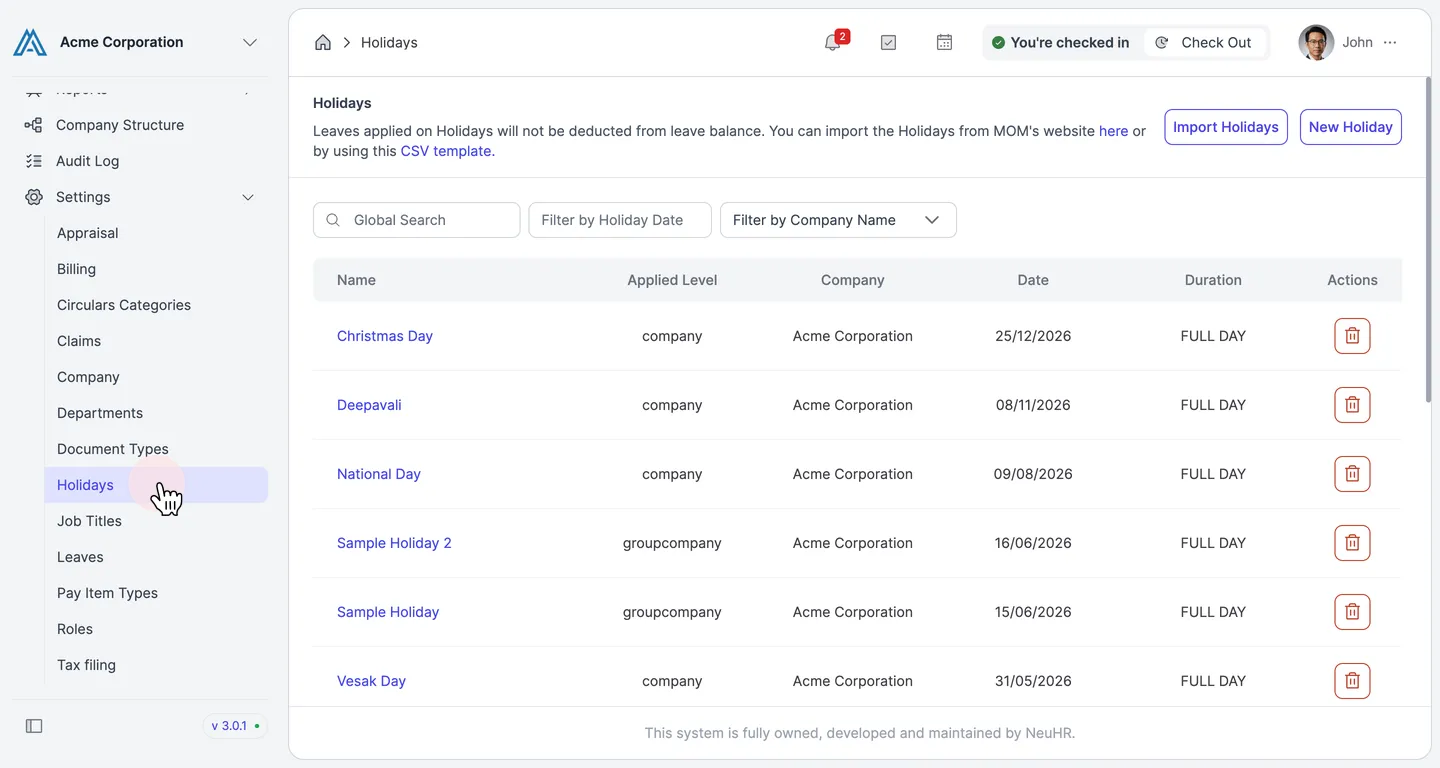Open Departments settings
Image resolution: width=1440 pixels, height=768 pixels.
coord(156,413)
